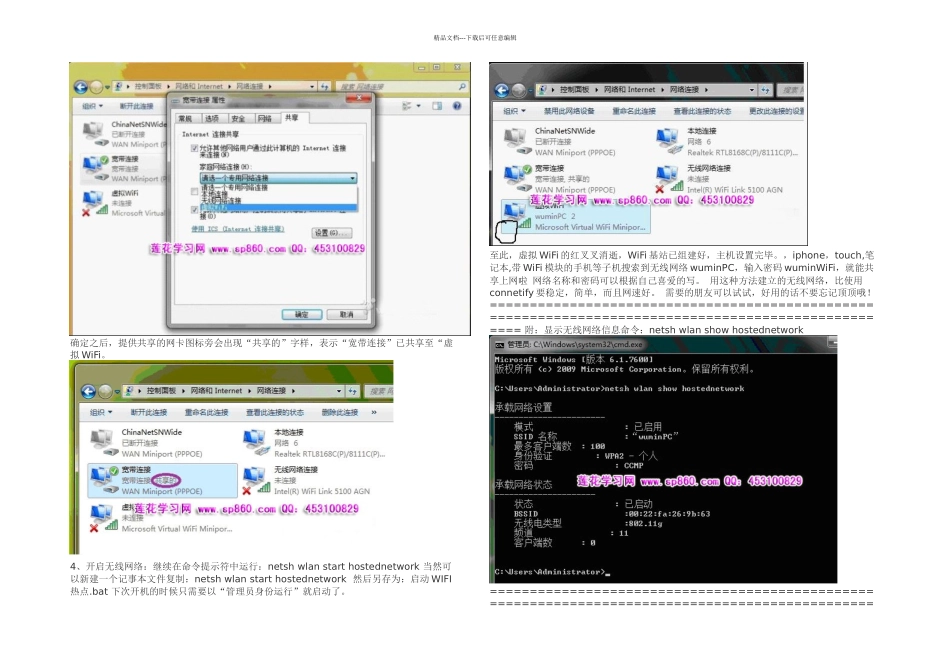Open help via the blue question-mark icon
This screenshot has width=950, height=672.
(x=457, y=106)
